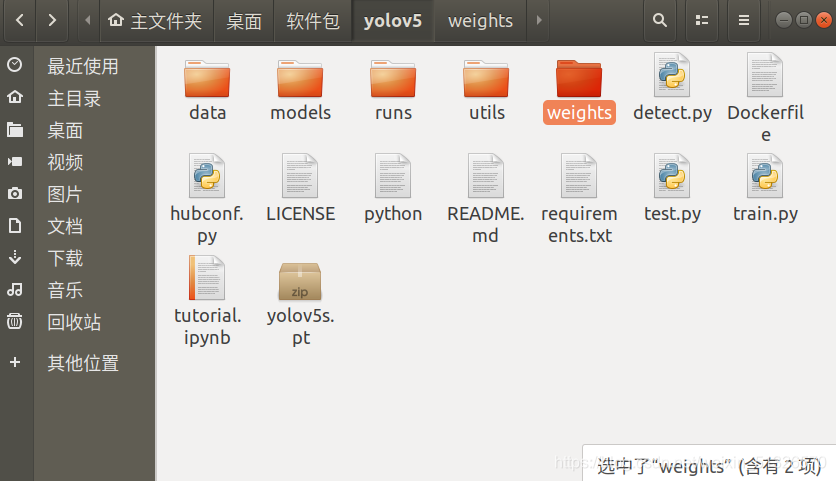This screenshot has height=481, width=836.
Task: Click the "yolov5s.pt" file name text
Action: point(300,326)
